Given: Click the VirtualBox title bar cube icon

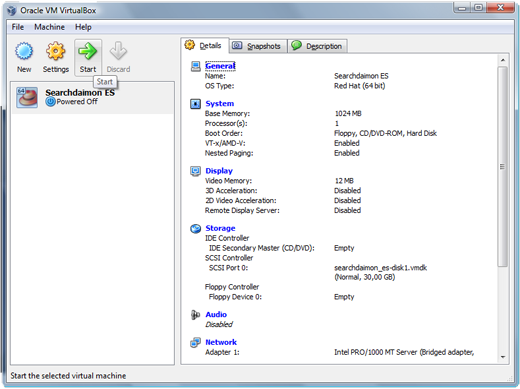Looking at the screenshot, I should tap(11, 11).
